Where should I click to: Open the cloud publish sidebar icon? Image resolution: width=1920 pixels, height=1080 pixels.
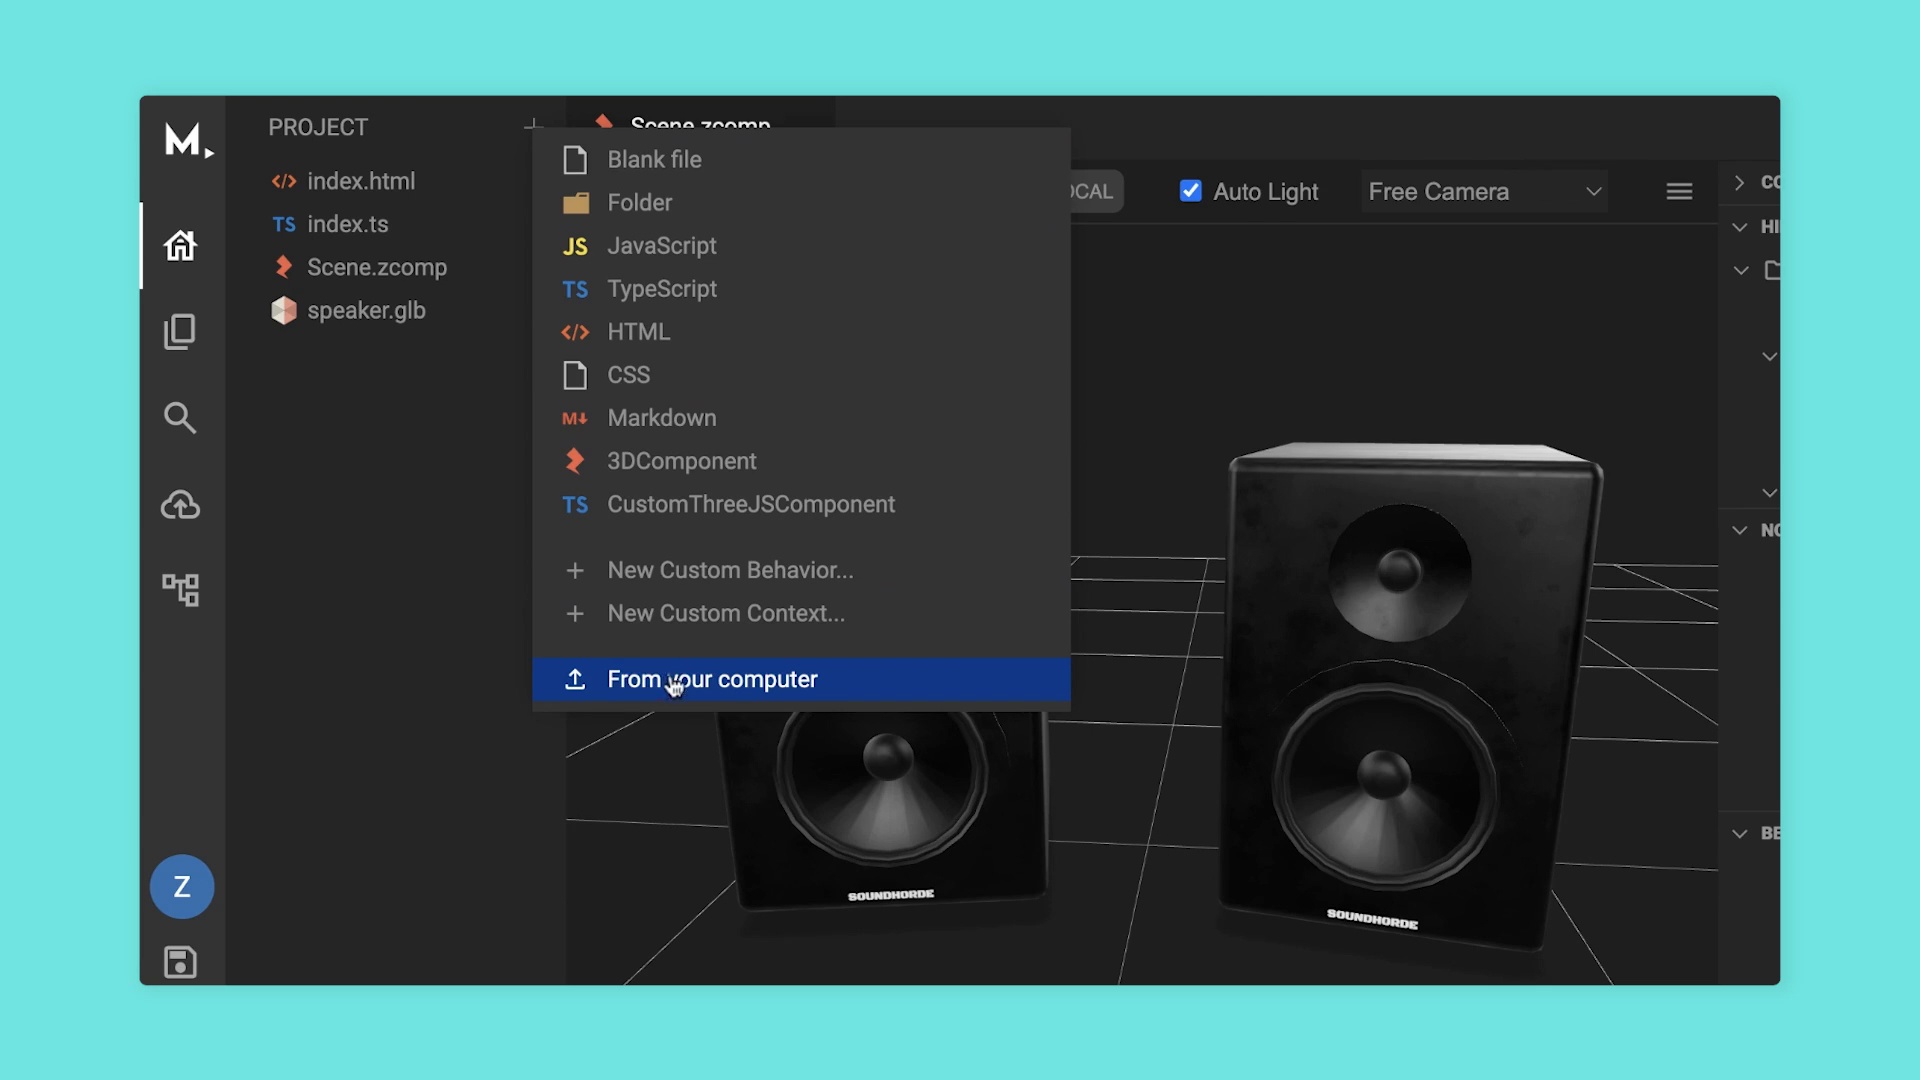[181, 505]
